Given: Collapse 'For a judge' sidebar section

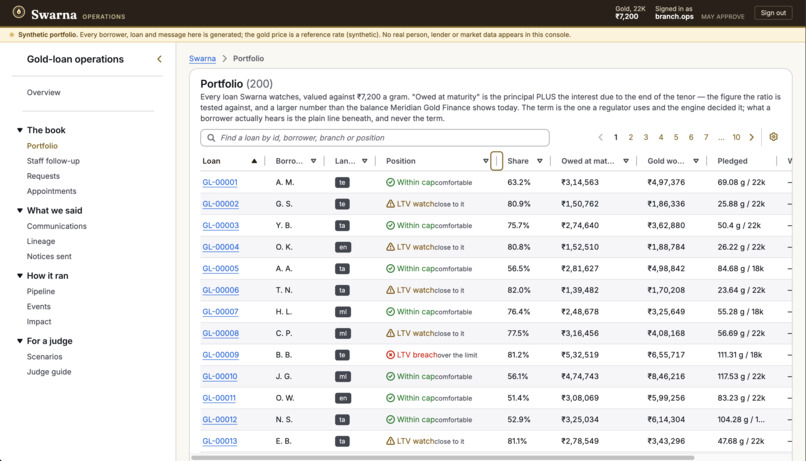Looking at the screenshot, I should pos(20,341).
